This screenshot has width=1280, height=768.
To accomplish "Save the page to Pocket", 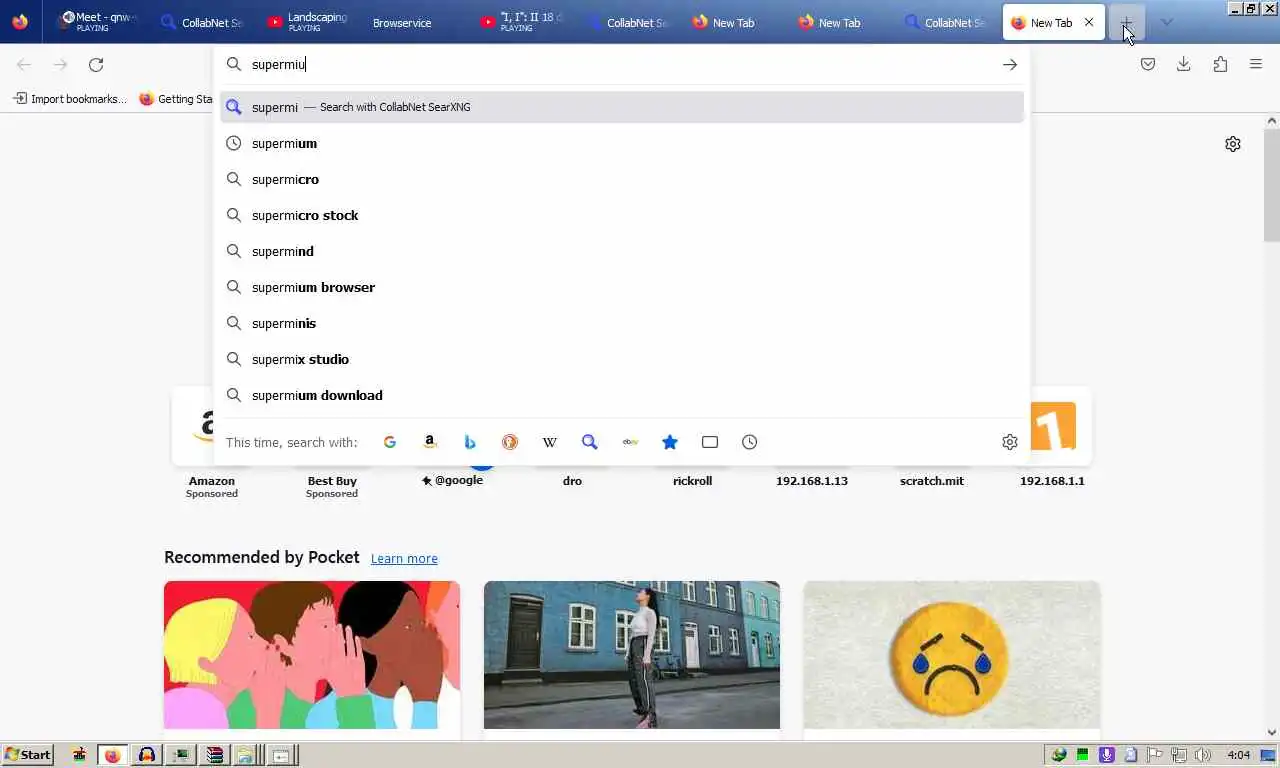I will coord(1148,64).
